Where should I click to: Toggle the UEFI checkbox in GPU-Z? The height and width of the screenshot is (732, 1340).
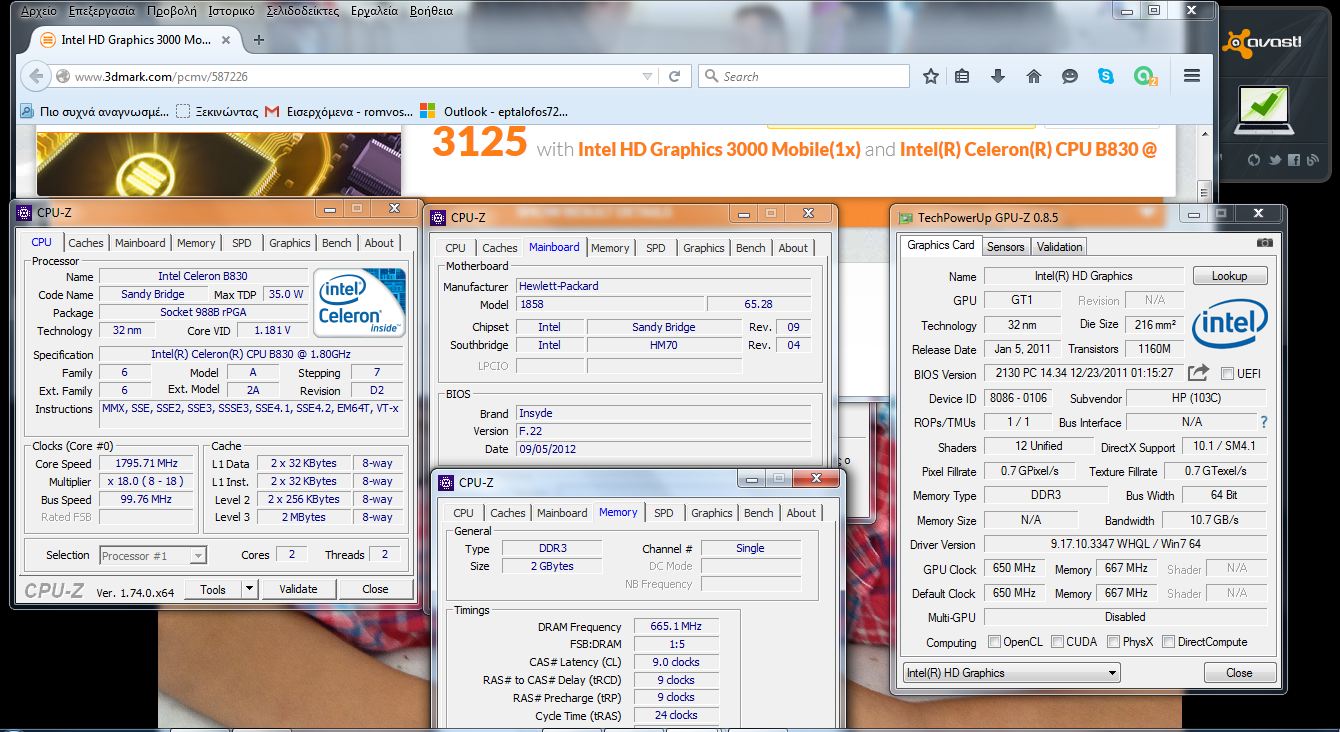(x=1228, y=374)
